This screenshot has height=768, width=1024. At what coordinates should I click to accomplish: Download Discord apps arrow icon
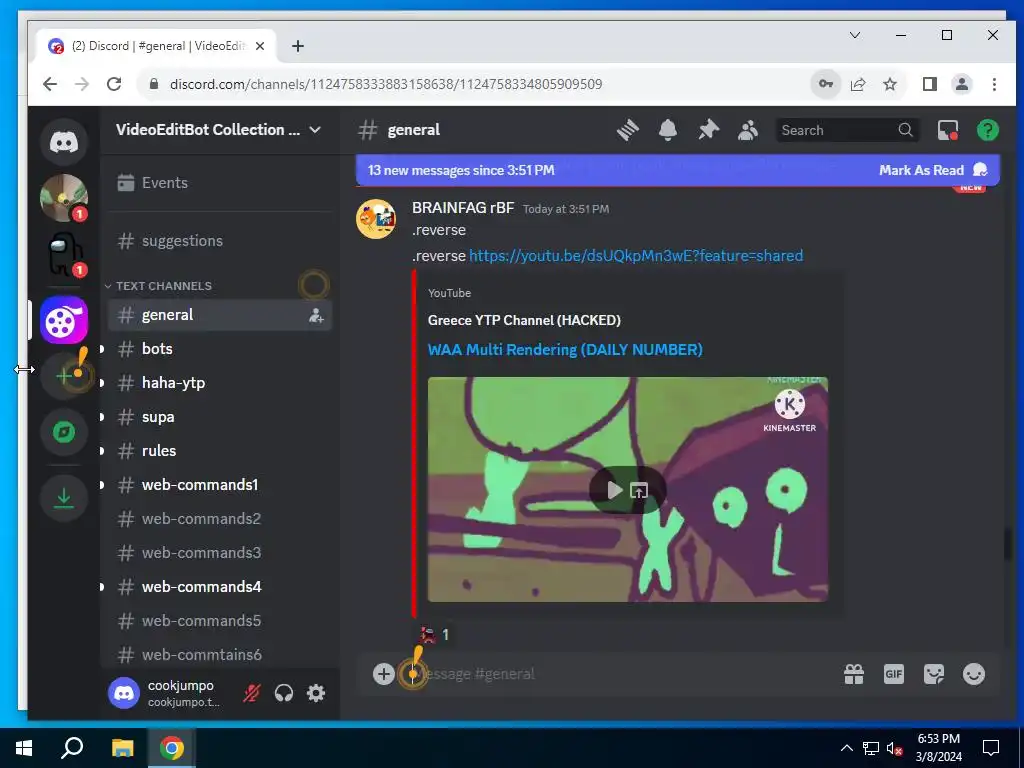pyautogui.click(x=64, y=498)
